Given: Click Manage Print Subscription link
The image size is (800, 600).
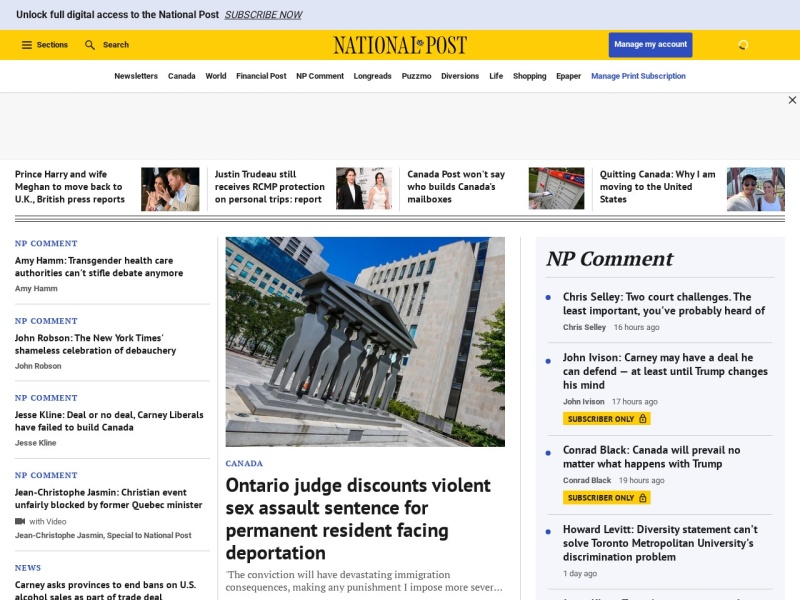Looking at the screenshot, I should coord(638,76).
